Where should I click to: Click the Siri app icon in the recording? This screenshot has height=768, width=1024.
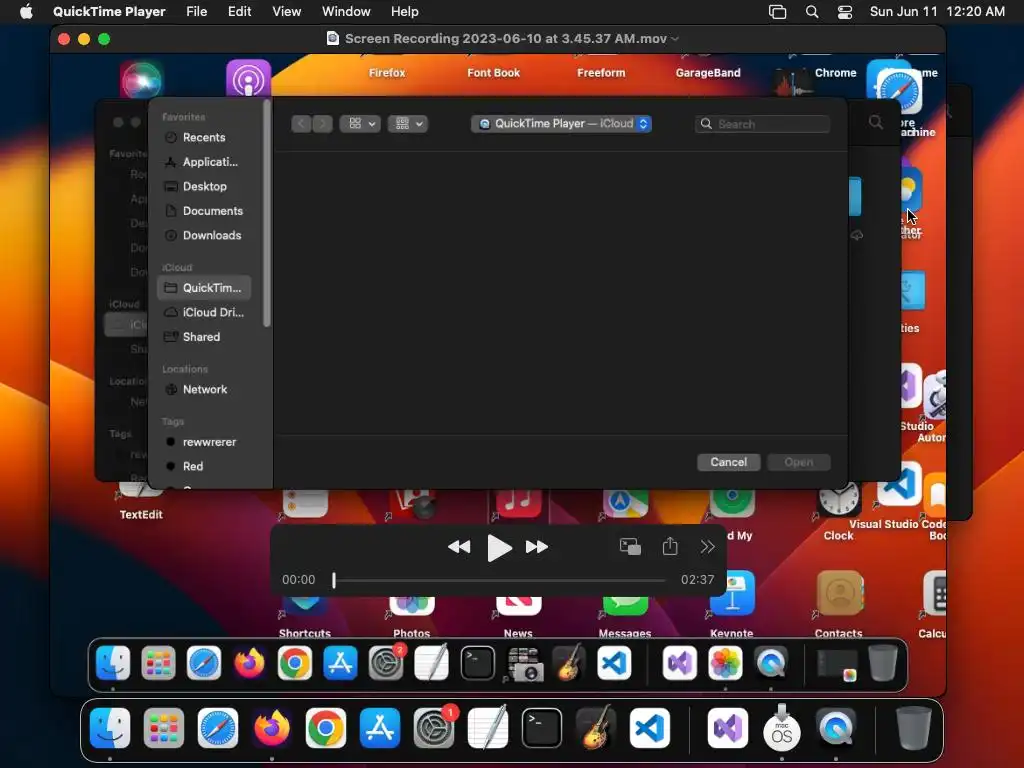pos(141,79)
